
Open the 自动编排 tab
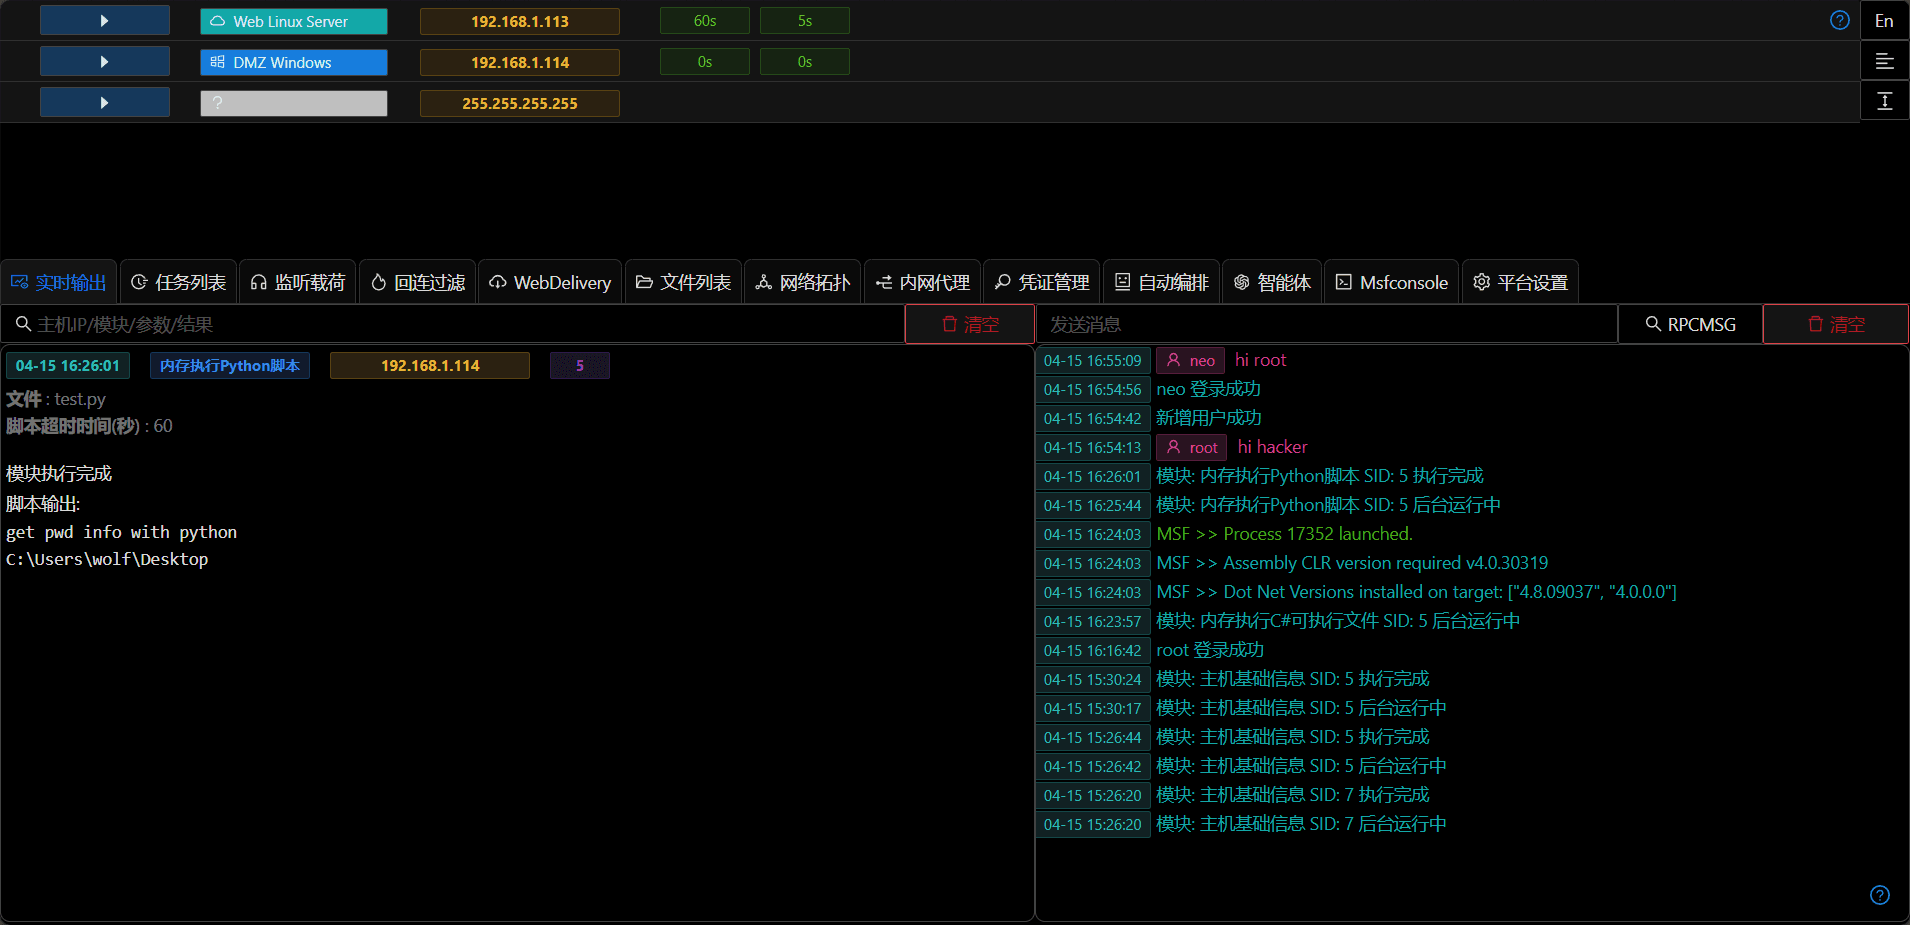[1161, 282]
